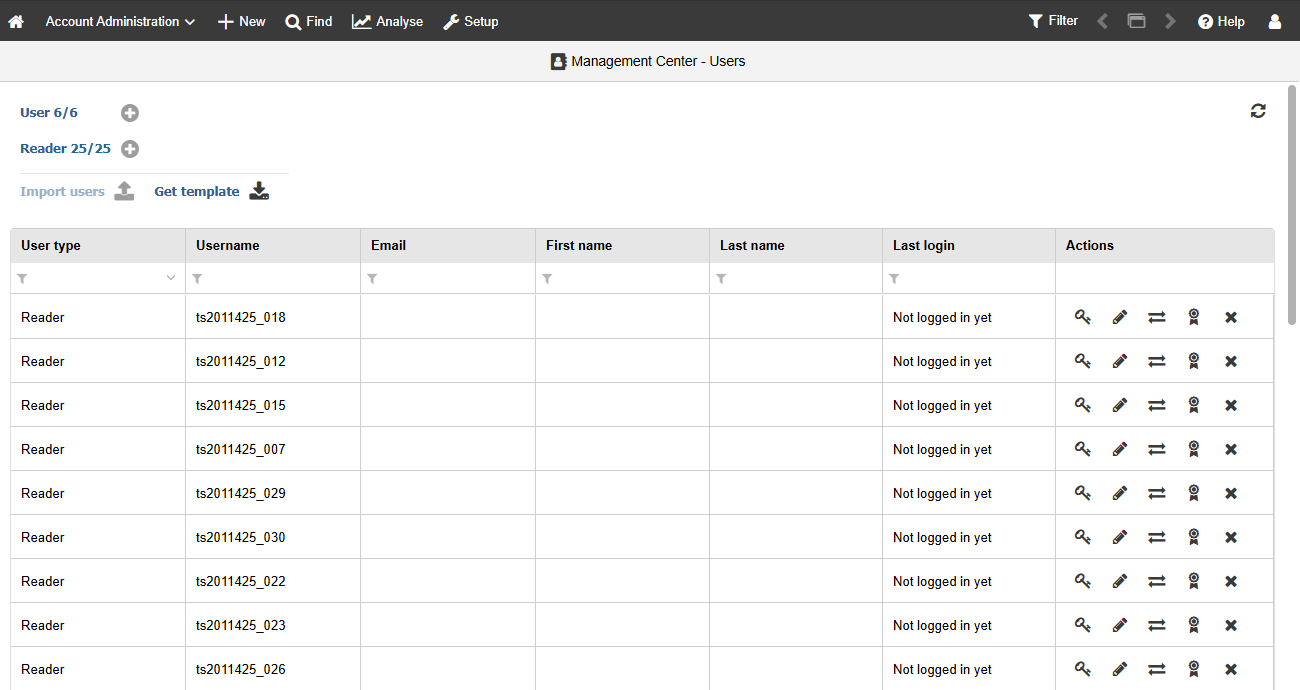Open the Analyse menu
This screenshot has width=1300, height=690.
[x=387, y=21]
